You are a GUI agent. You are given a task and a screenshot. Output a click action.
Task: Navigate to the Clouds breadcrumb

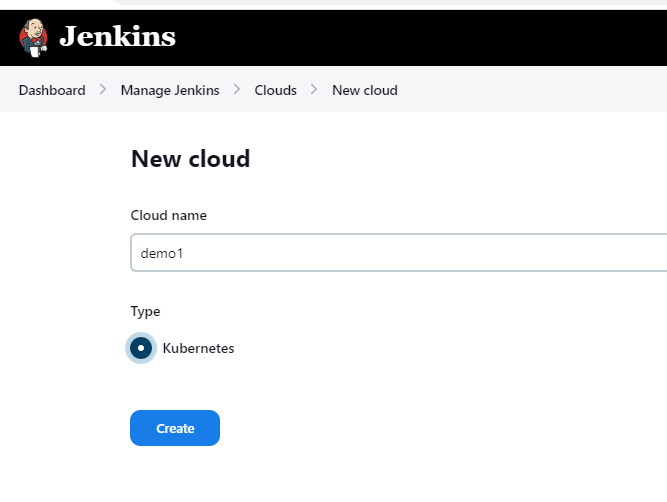(275, 90)
